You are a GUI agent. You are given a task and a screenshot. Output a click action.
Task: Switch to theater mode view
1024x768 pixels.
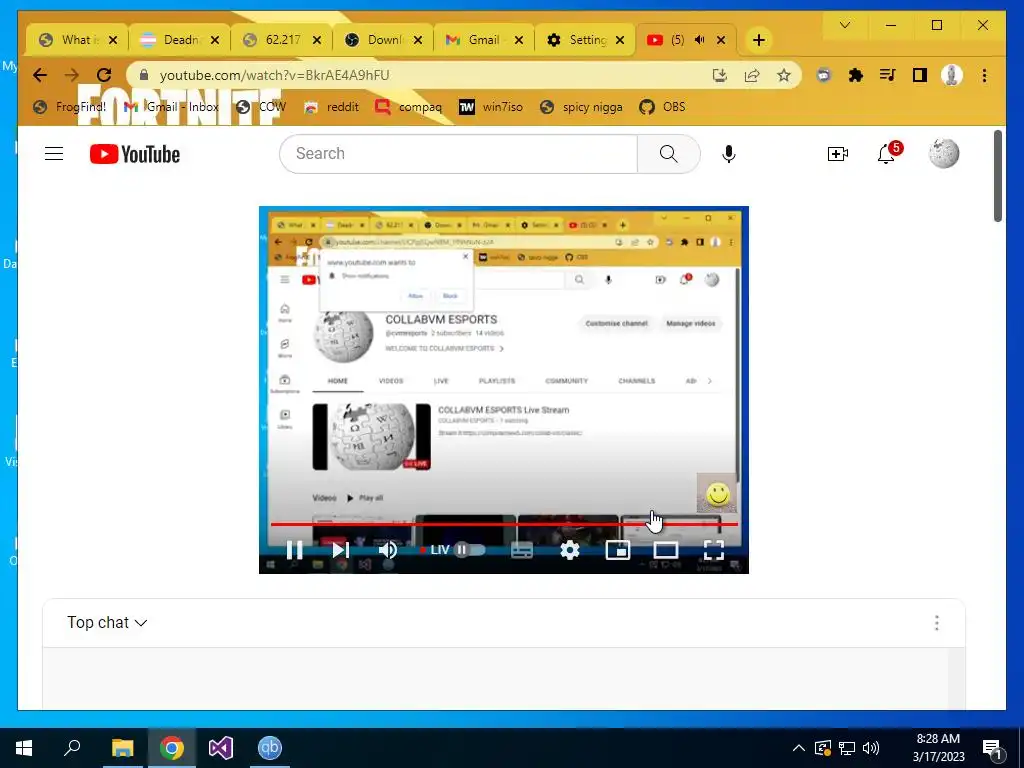click(x=665, y=550)
